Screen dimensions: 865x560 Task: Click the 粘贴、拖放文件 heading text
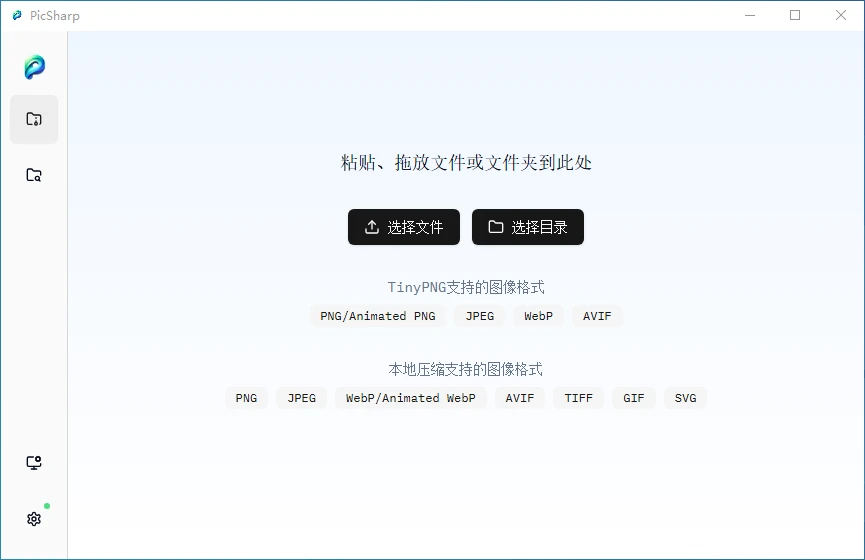click(466, 162)
